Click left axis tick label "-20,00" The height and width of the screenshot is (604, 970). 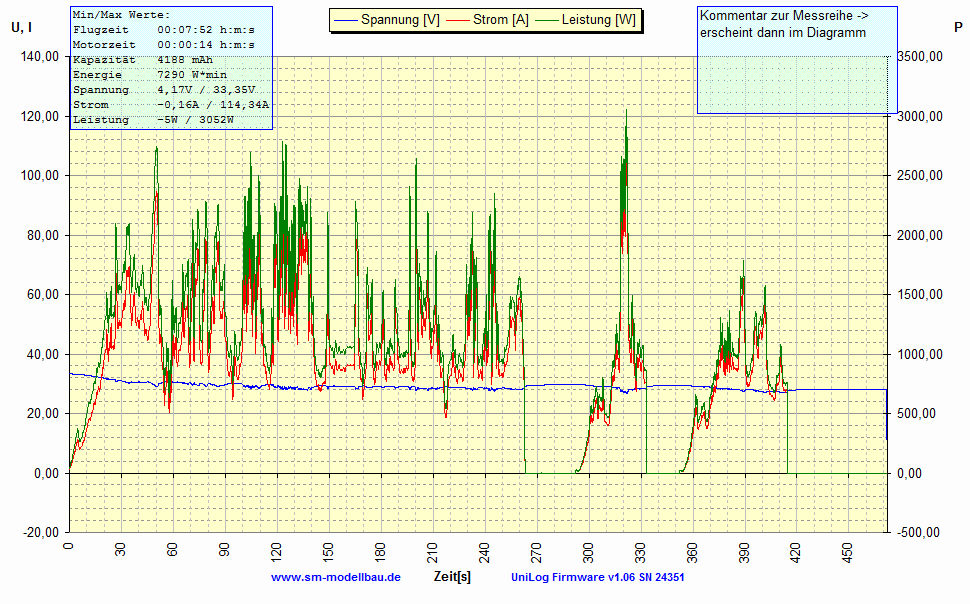pos(41,533)
